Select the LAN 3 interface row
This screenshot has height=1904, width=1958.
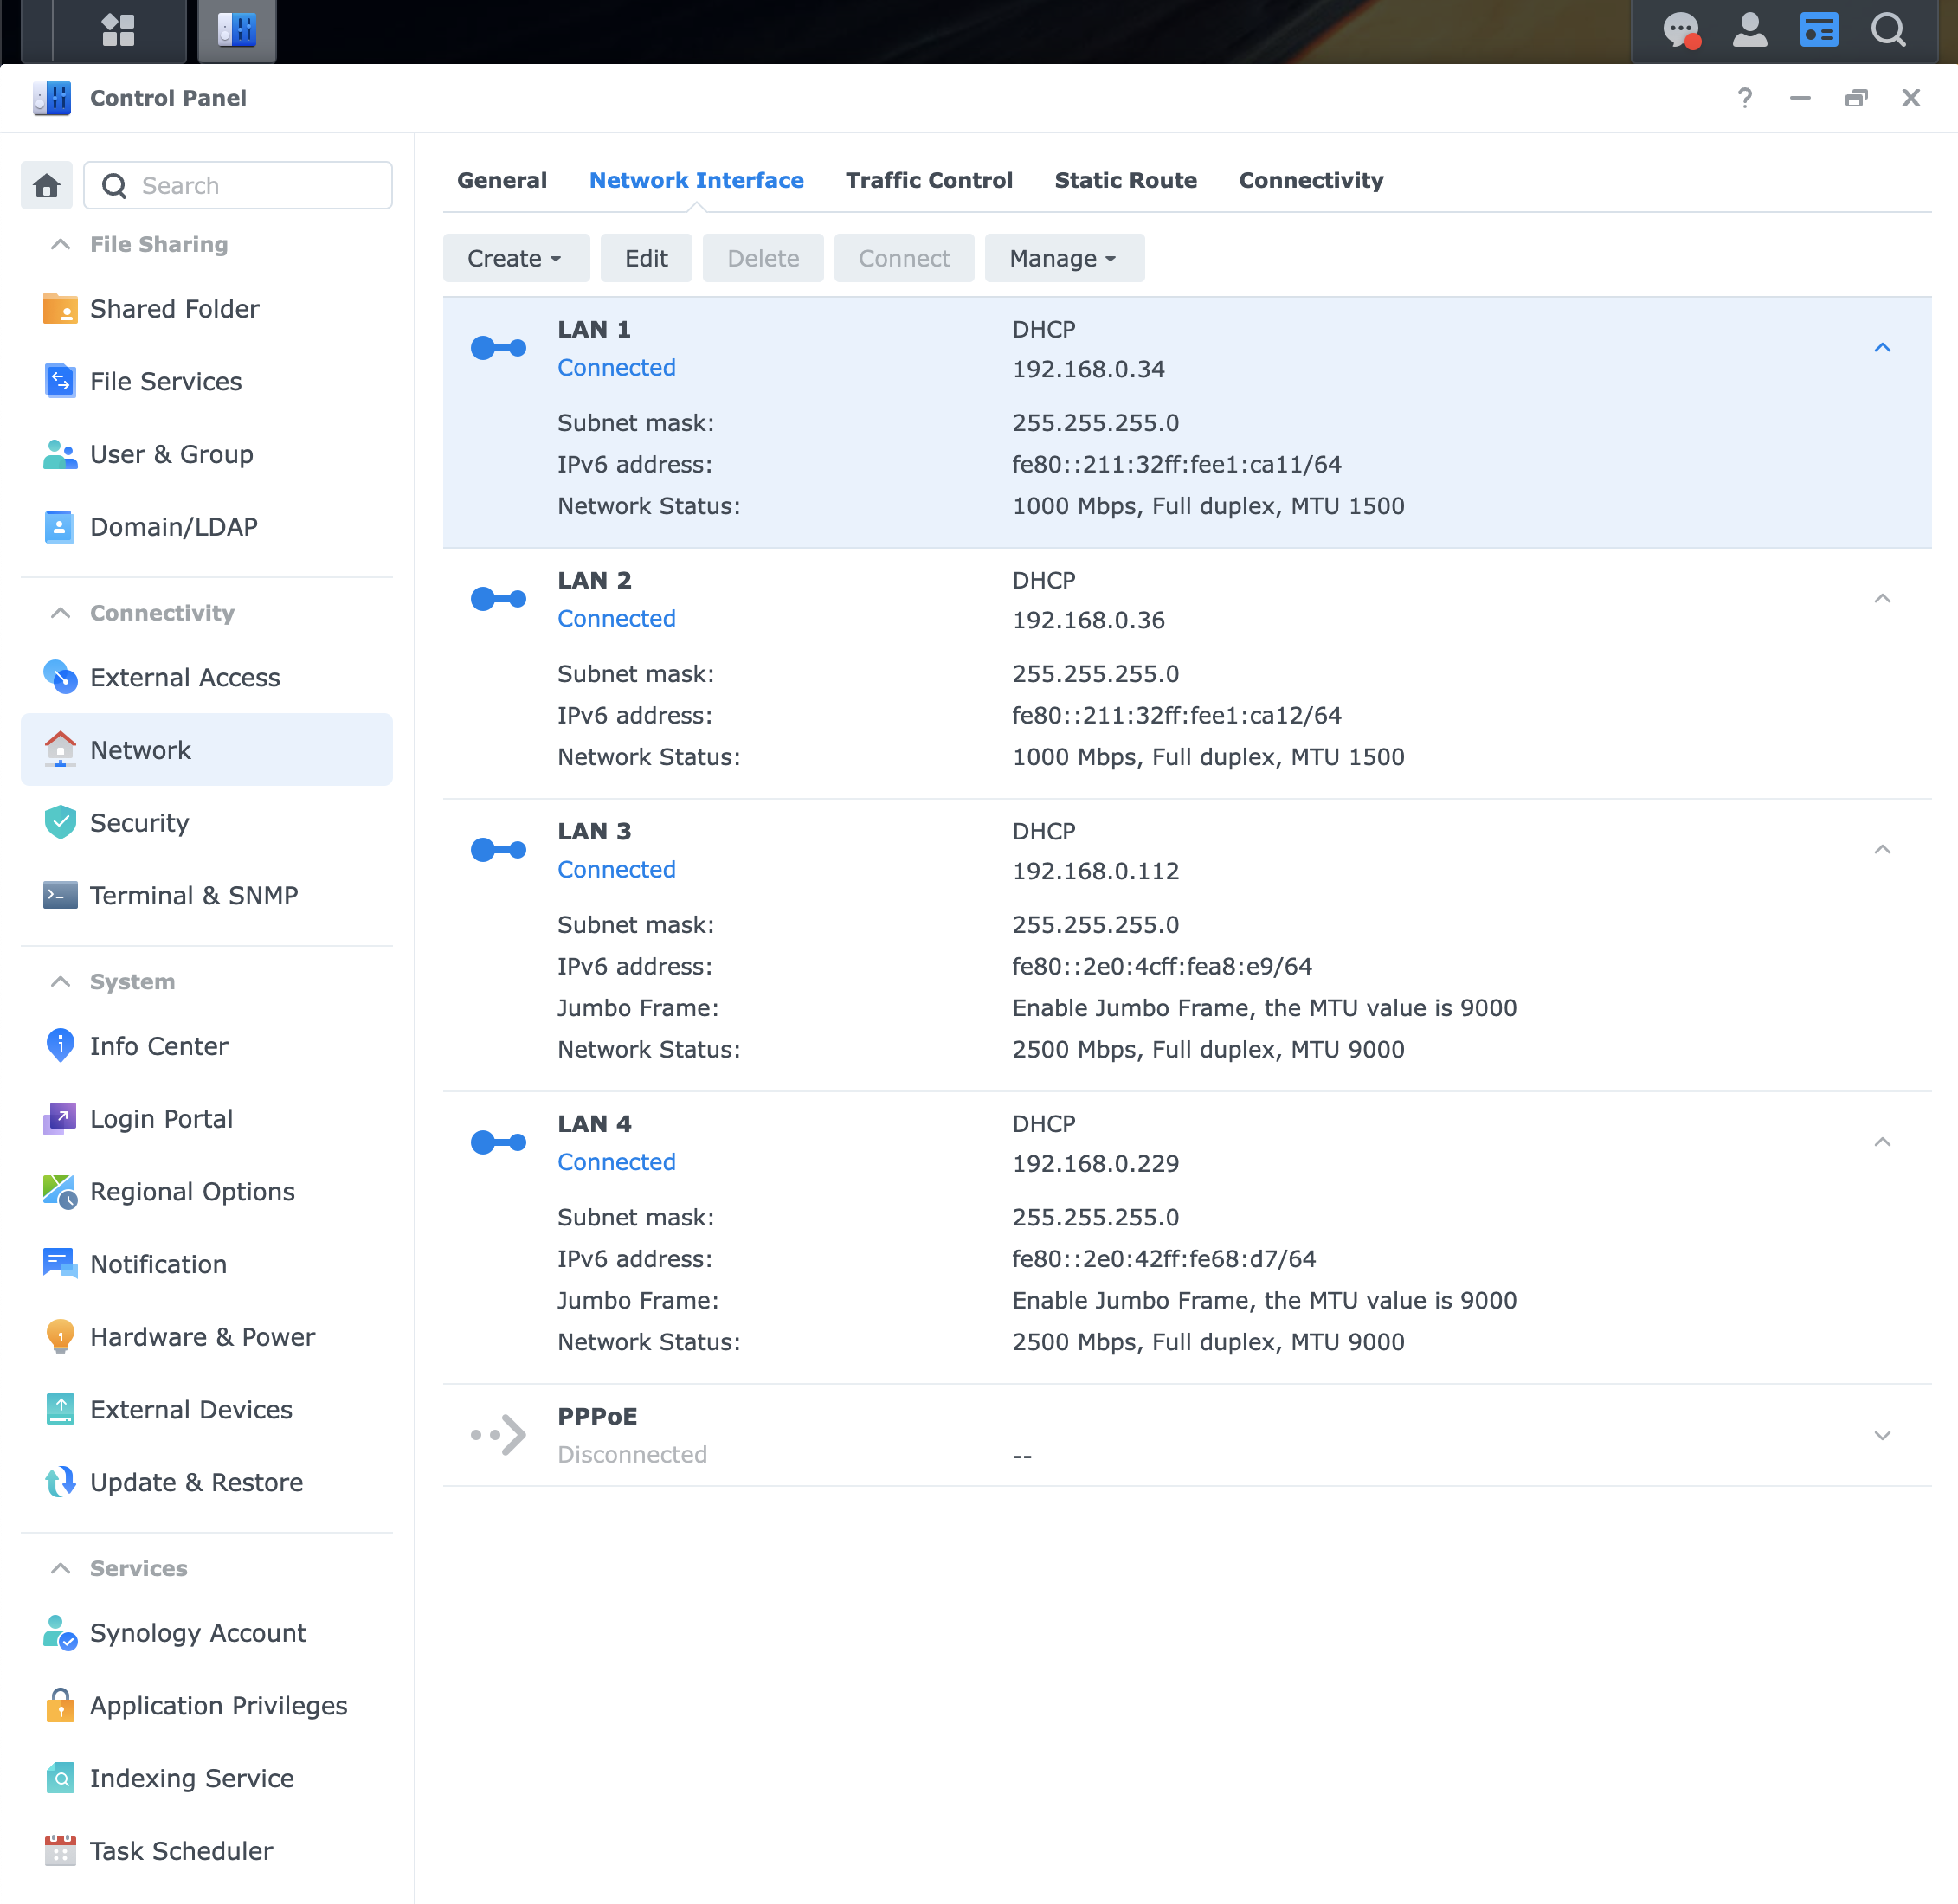tap(1187, 946)
